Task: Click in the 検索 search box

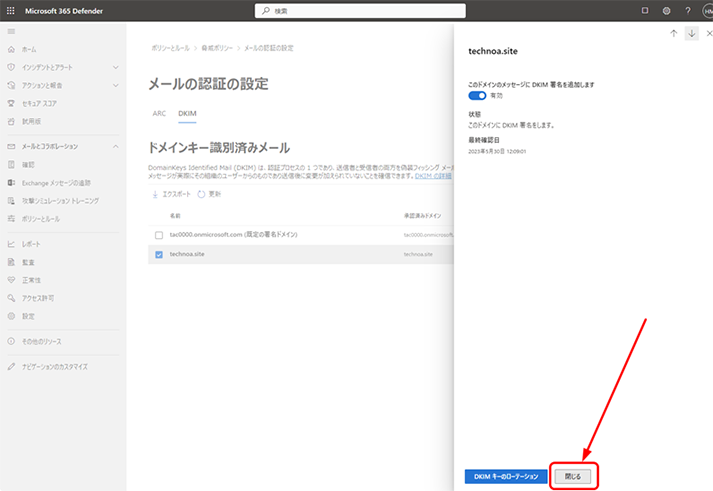Action: [360, 10]
